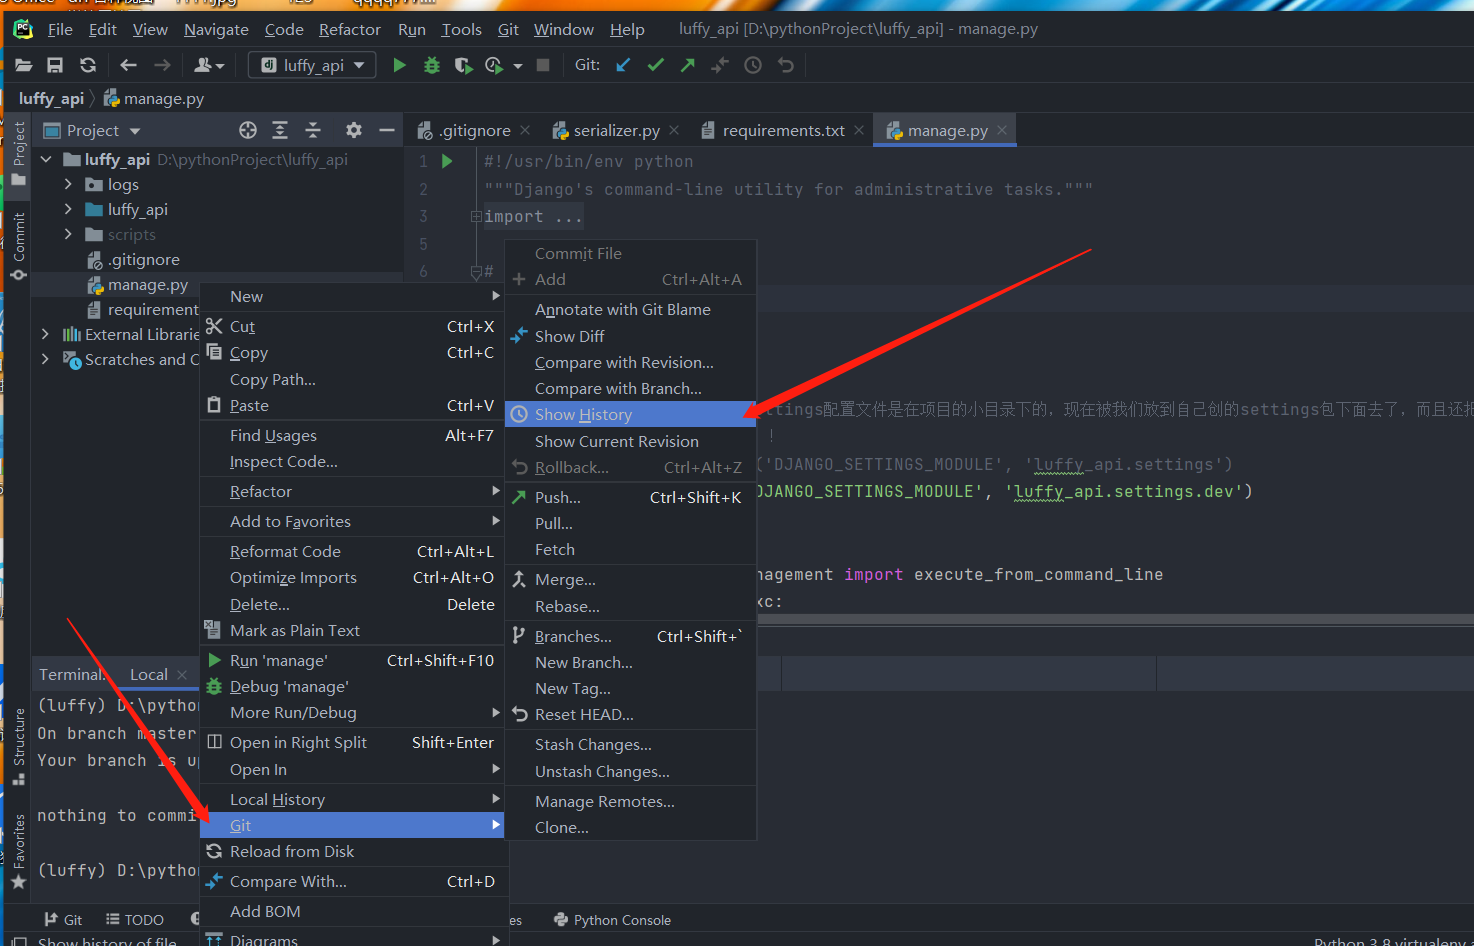Select Compare with Branch... entry
Viewport: 1474px width, 946px height.
click(x=630, y=388)
